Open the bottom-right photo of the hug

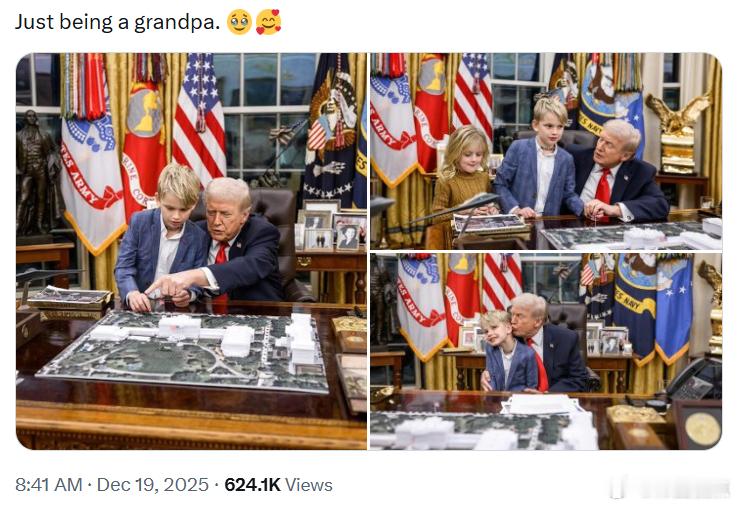click(x=546, y=352)
